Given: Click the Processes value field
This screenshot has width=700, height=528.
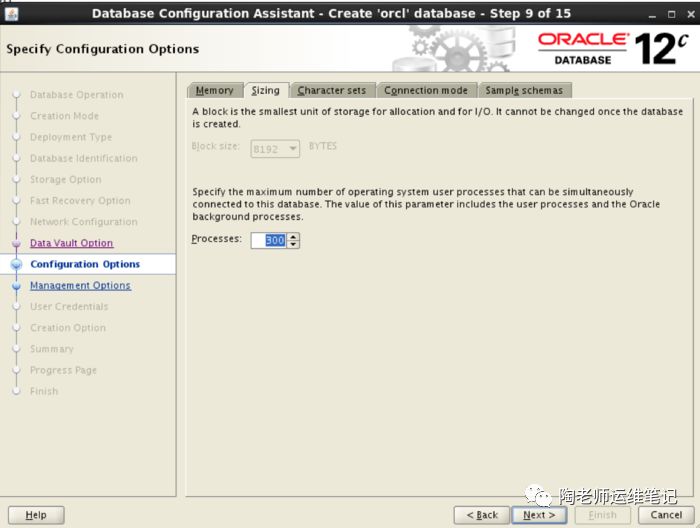Looking at the screenshot, I should pos(269,241).
